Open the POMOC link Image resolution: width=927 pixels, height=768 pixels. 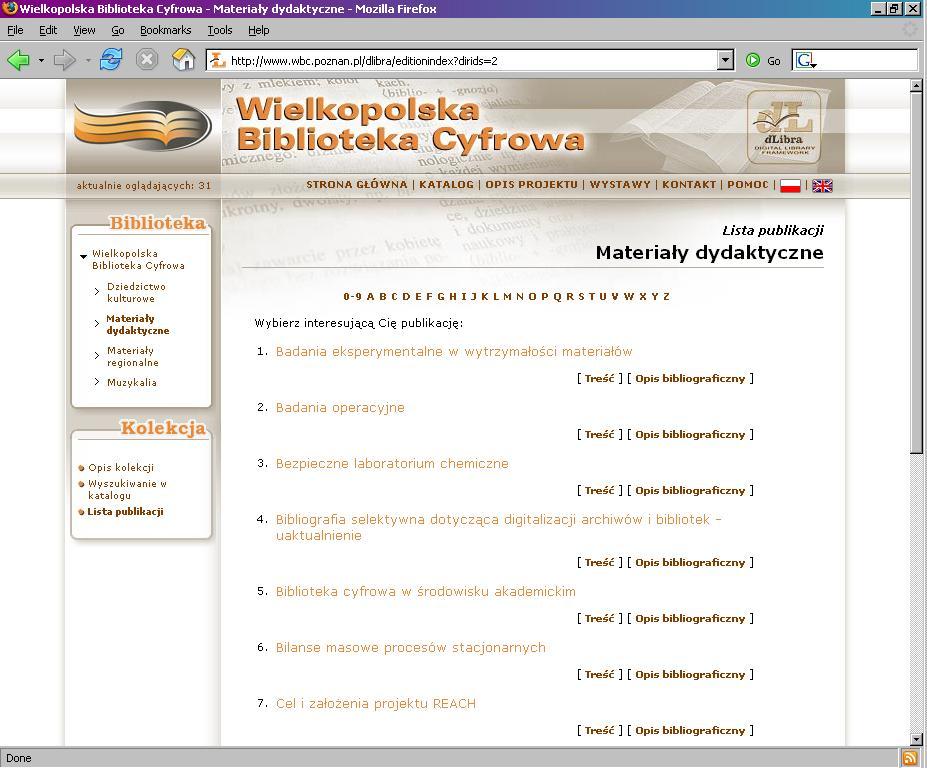[x=748, y=184]
